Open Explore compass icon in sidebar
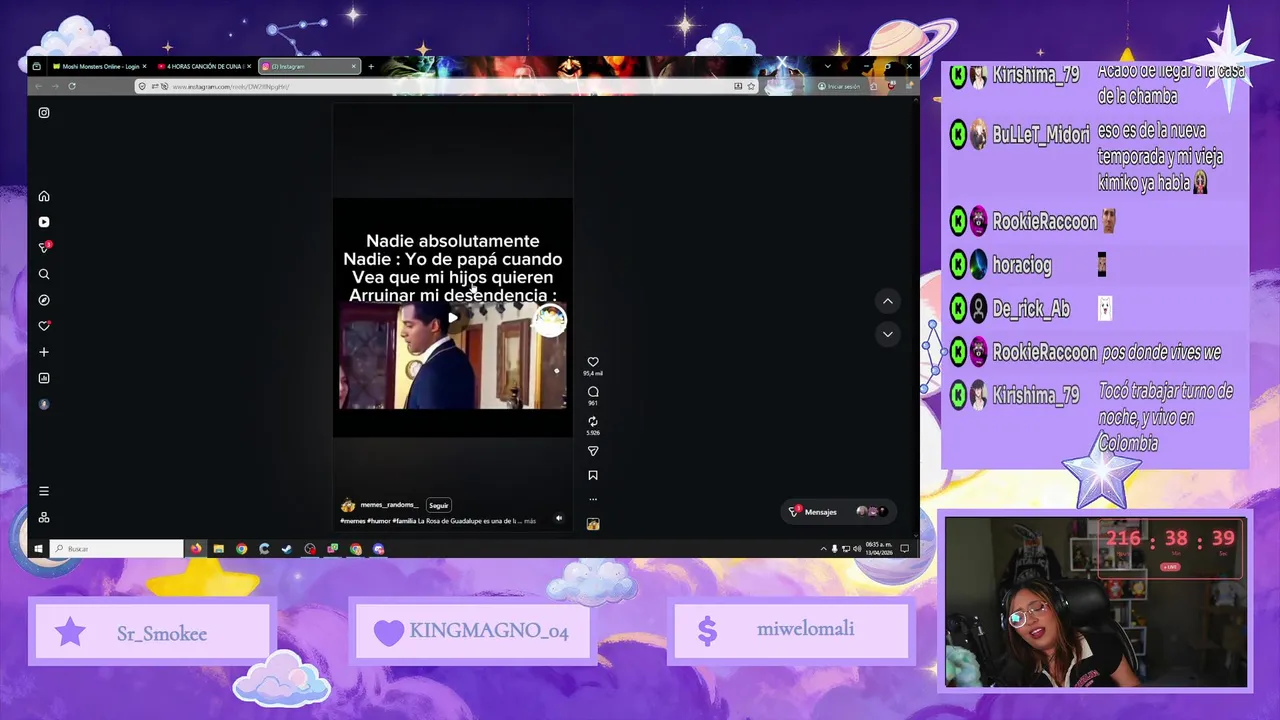Screen dimensions: 1280x720 [x=44, y=300]
